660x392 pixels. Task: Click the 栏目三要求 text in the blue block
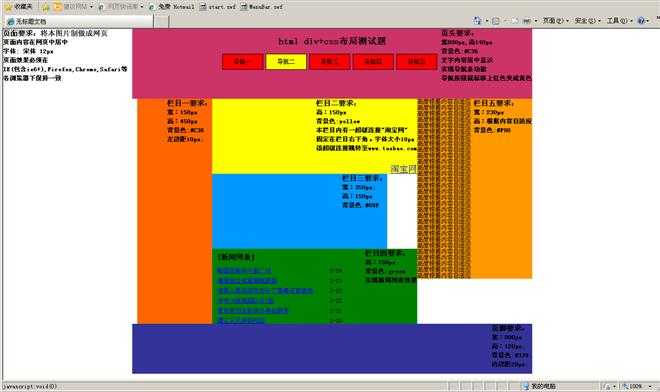click(x=362, y=179)
